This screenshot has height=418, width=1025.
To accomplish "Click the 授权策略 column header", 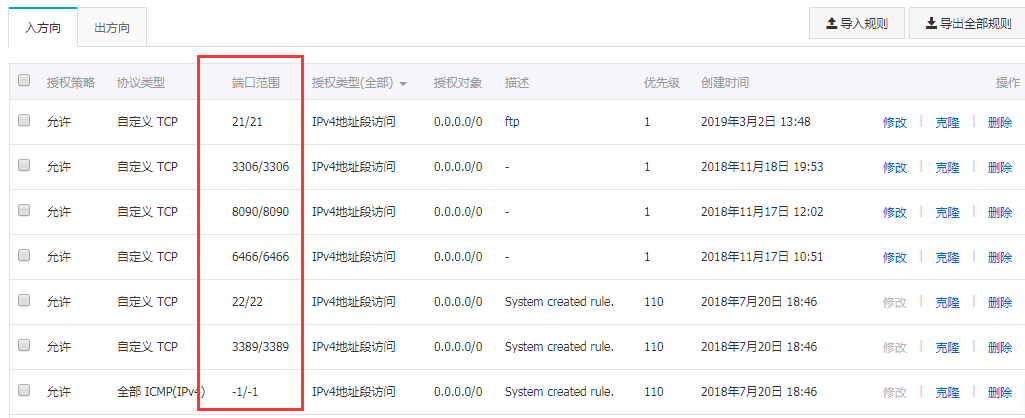I will tap(71, 83).
